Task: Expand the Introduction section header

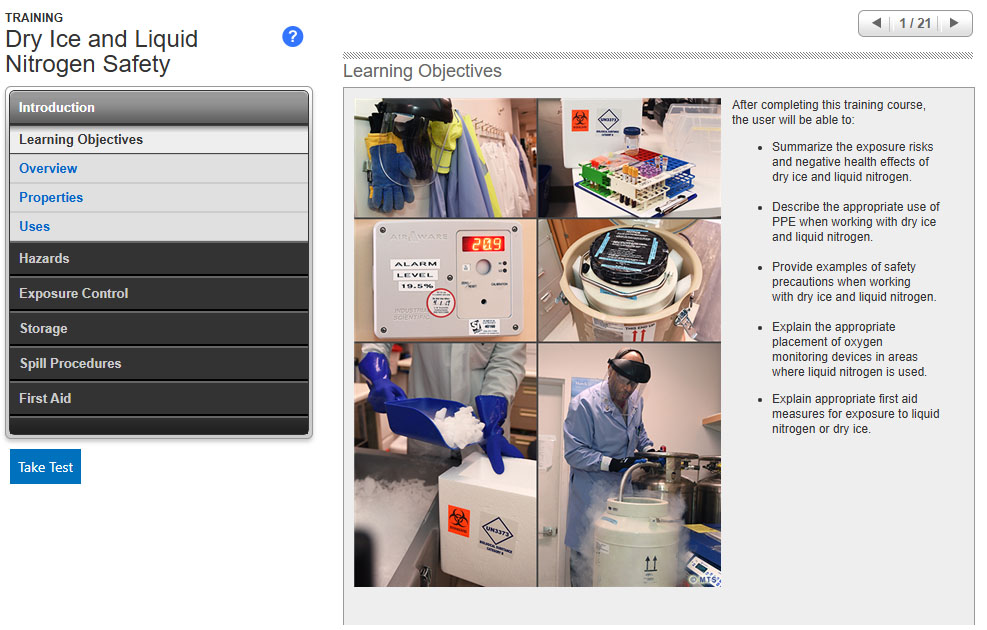Action: tap(159, 107)
